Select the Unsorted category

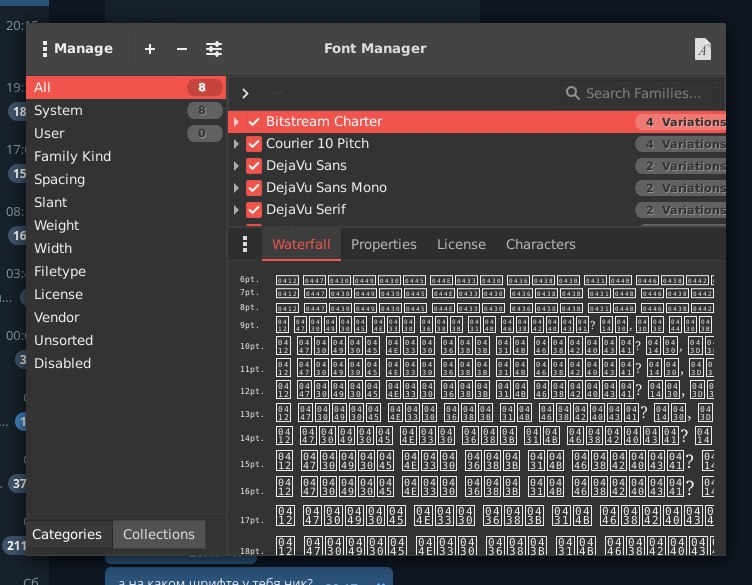tap(126, 340)
